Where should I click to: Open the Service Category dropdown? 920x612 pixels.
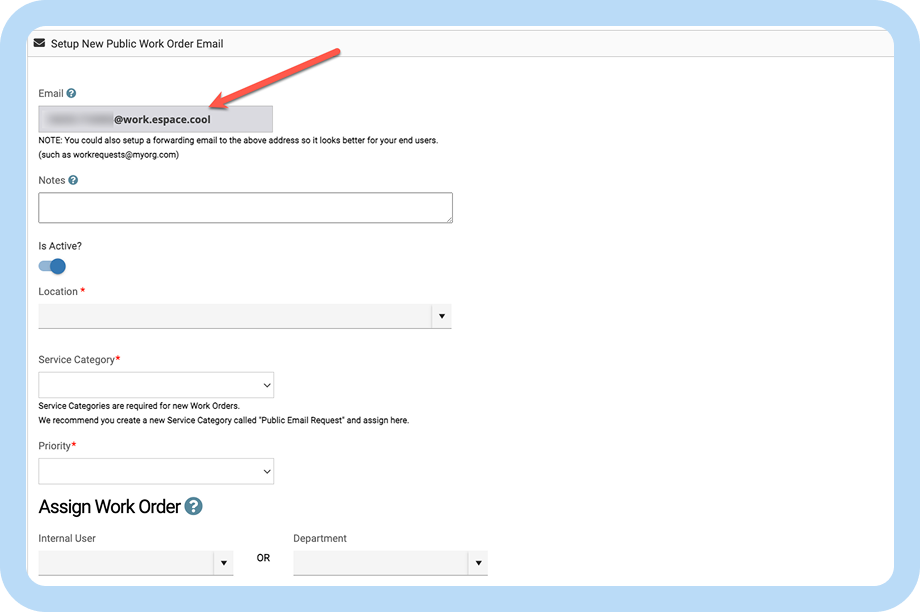(x=156, y=385)
